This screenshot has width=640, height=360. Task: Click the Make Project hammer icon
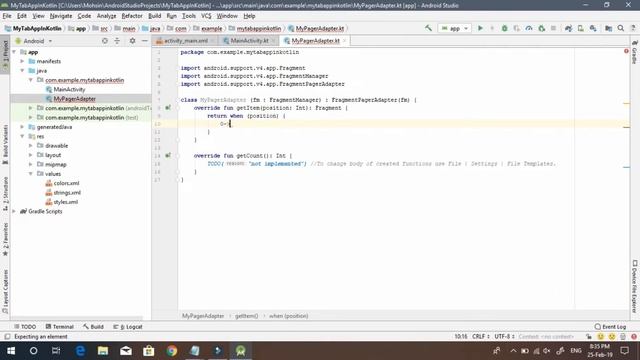tap(428, 28)
